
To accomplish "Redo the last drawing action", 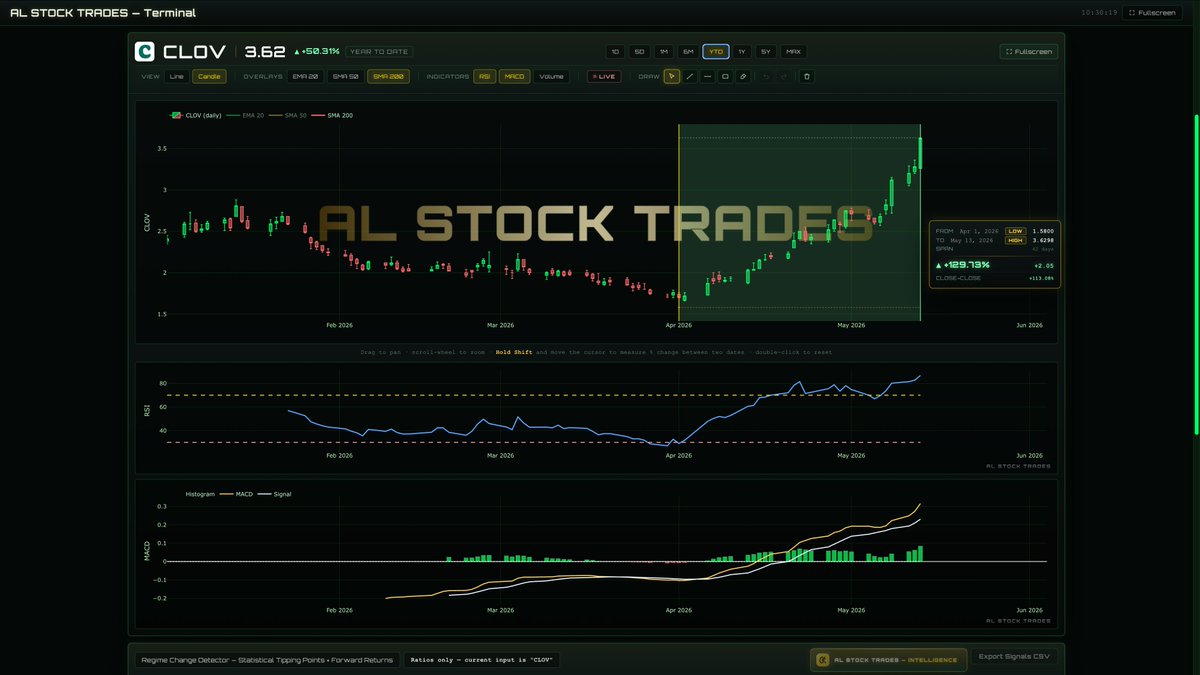I will [784, 76].
